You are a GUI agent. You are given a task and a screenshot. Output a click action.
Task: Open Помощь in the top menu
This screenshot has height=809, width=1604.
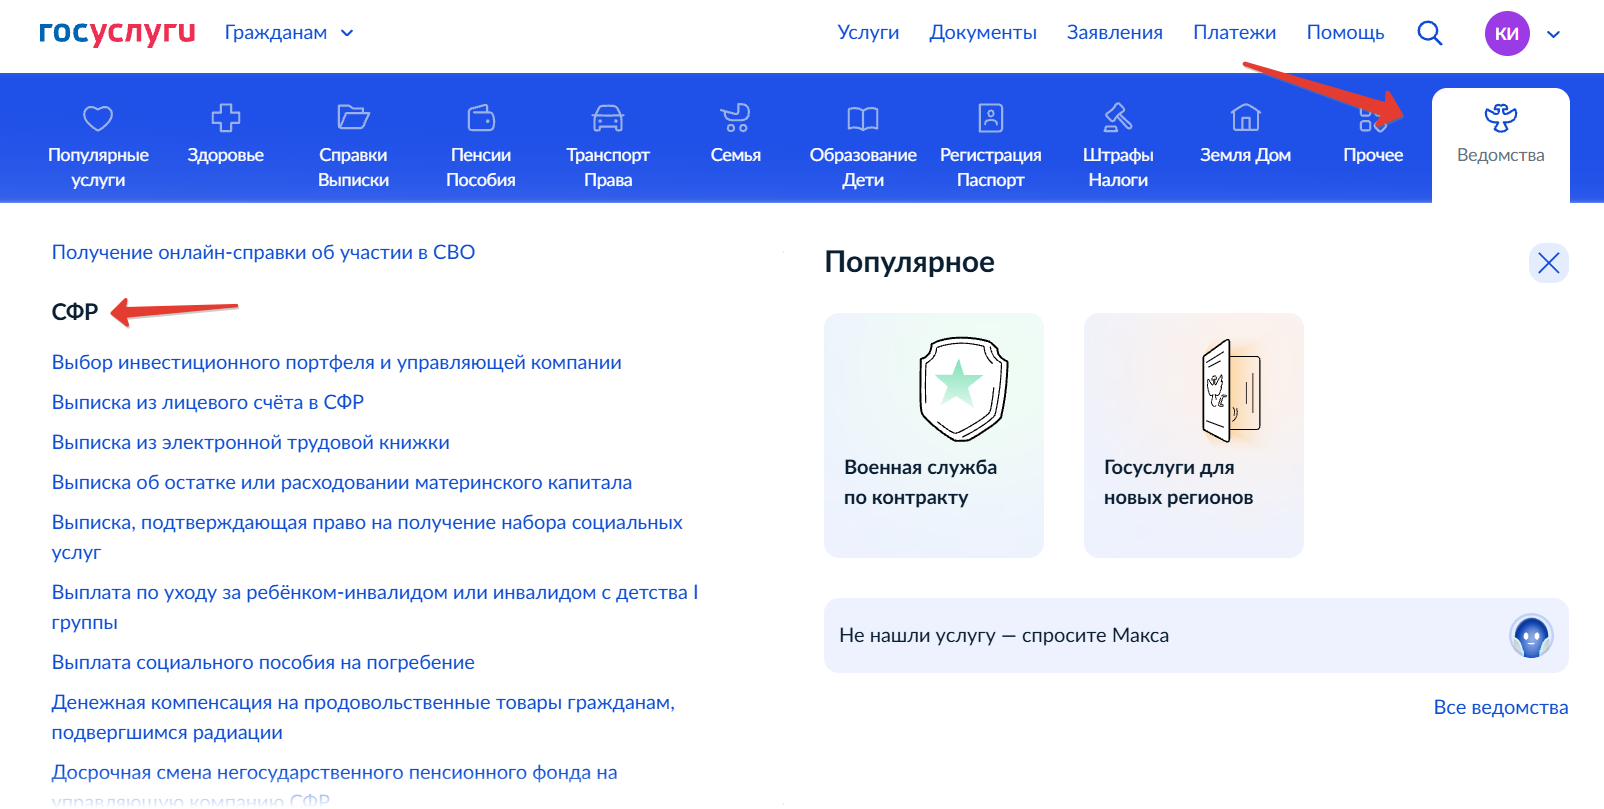click(x=1345, y=33)
